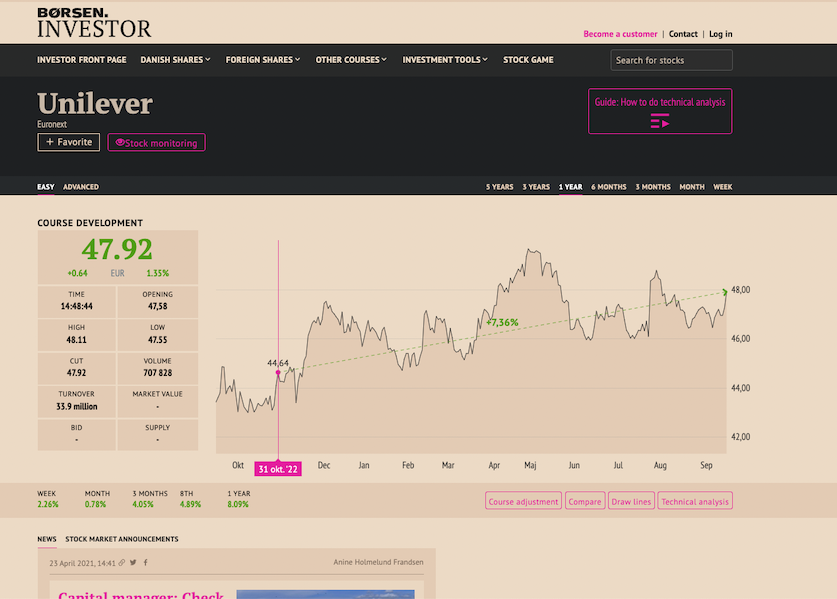
Task: Select the 6 Months time range
Action: coord(608,187)
